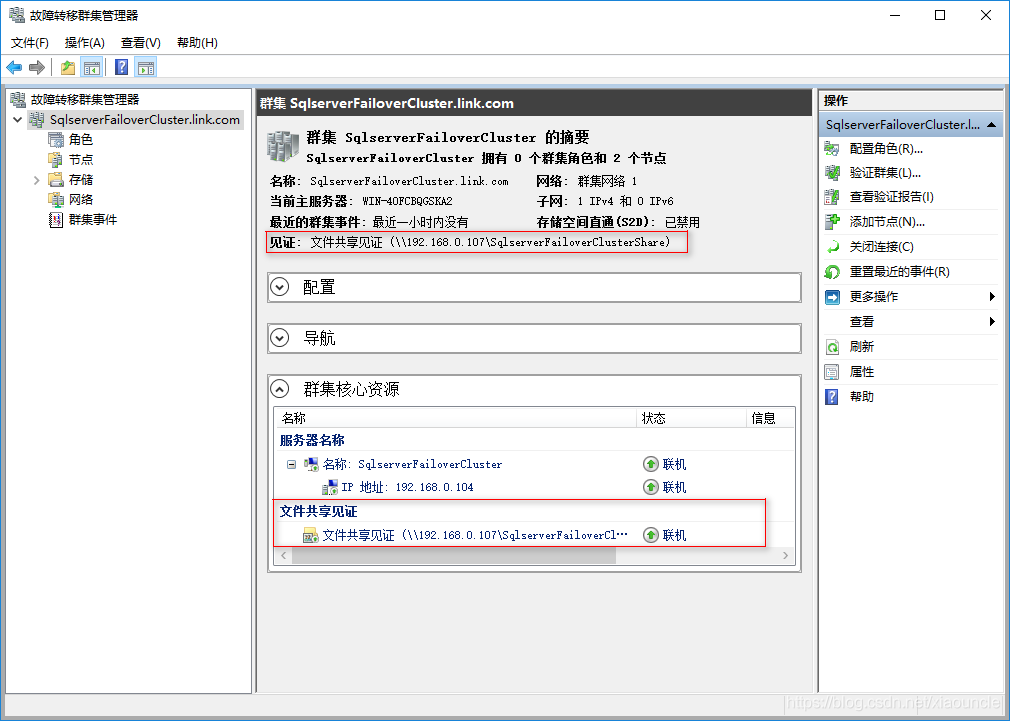1010x721 pixels.
Task: Expand the 导航 section chevron
Action: [281, 339]
